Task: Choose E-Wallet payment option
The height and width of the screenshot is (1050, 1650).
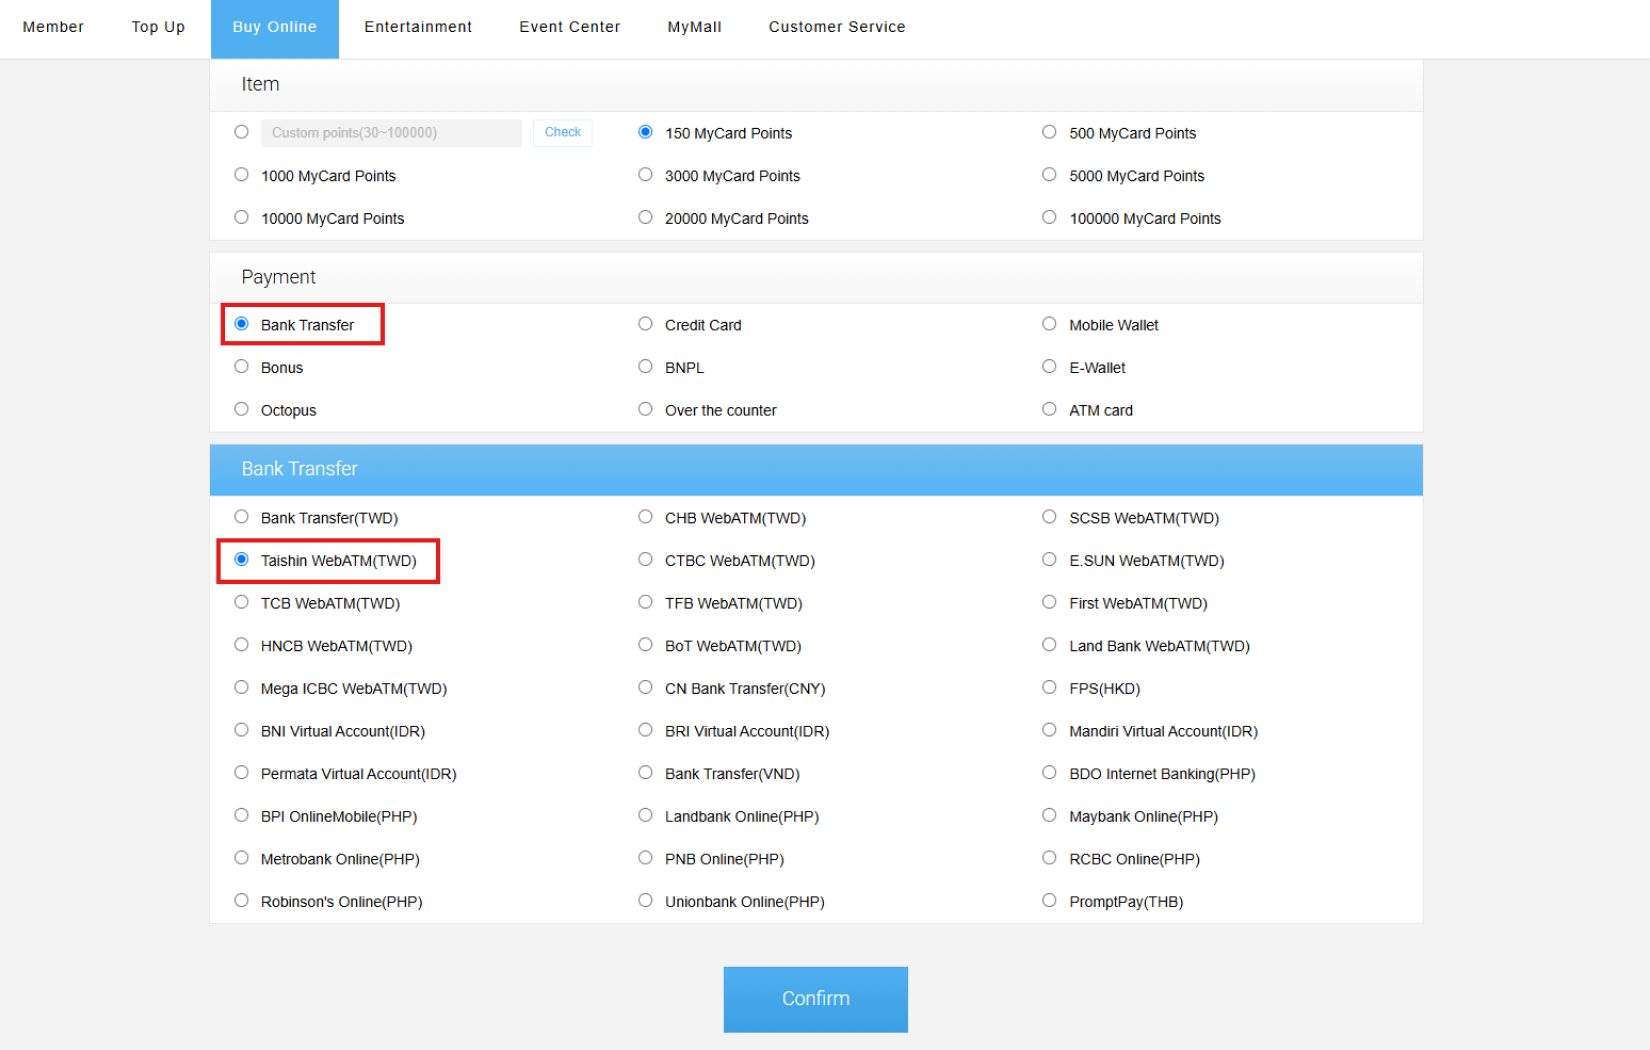Action: [x=1049, y=367]
